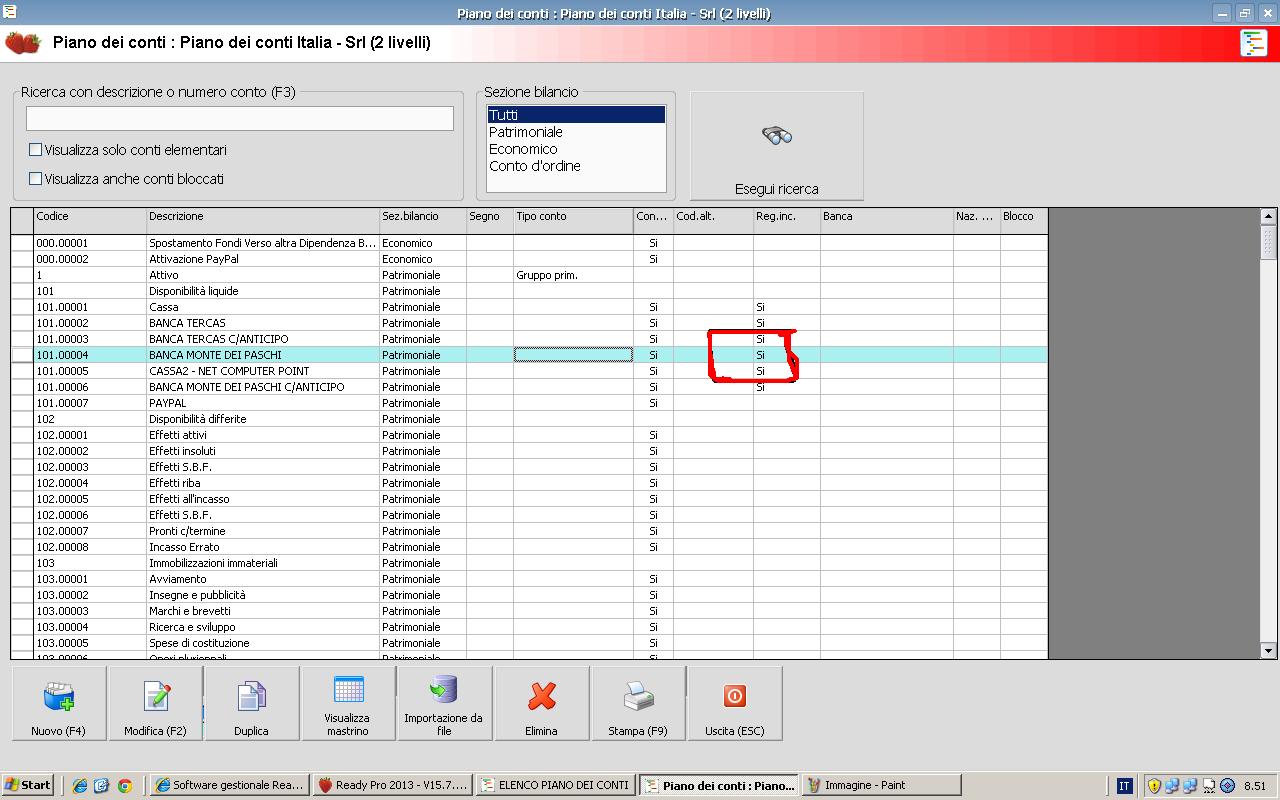Select 'Patrimoniale' in Sezione bilancio list
Image resolution: width=1280 pixels, height=800 pixels.
point(576,132)
